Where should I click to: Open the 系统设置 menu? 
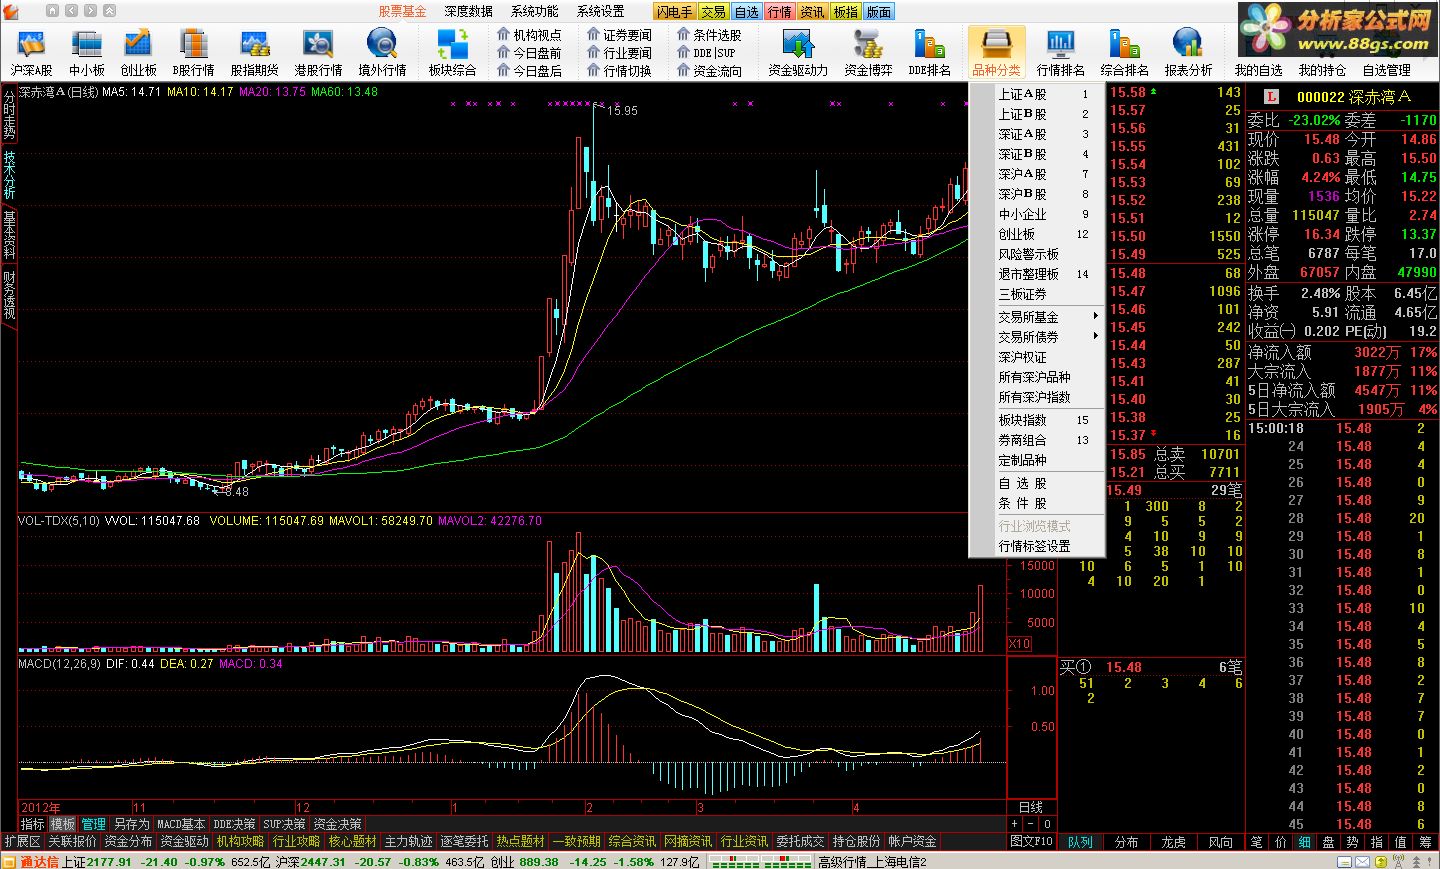[601, 12]
